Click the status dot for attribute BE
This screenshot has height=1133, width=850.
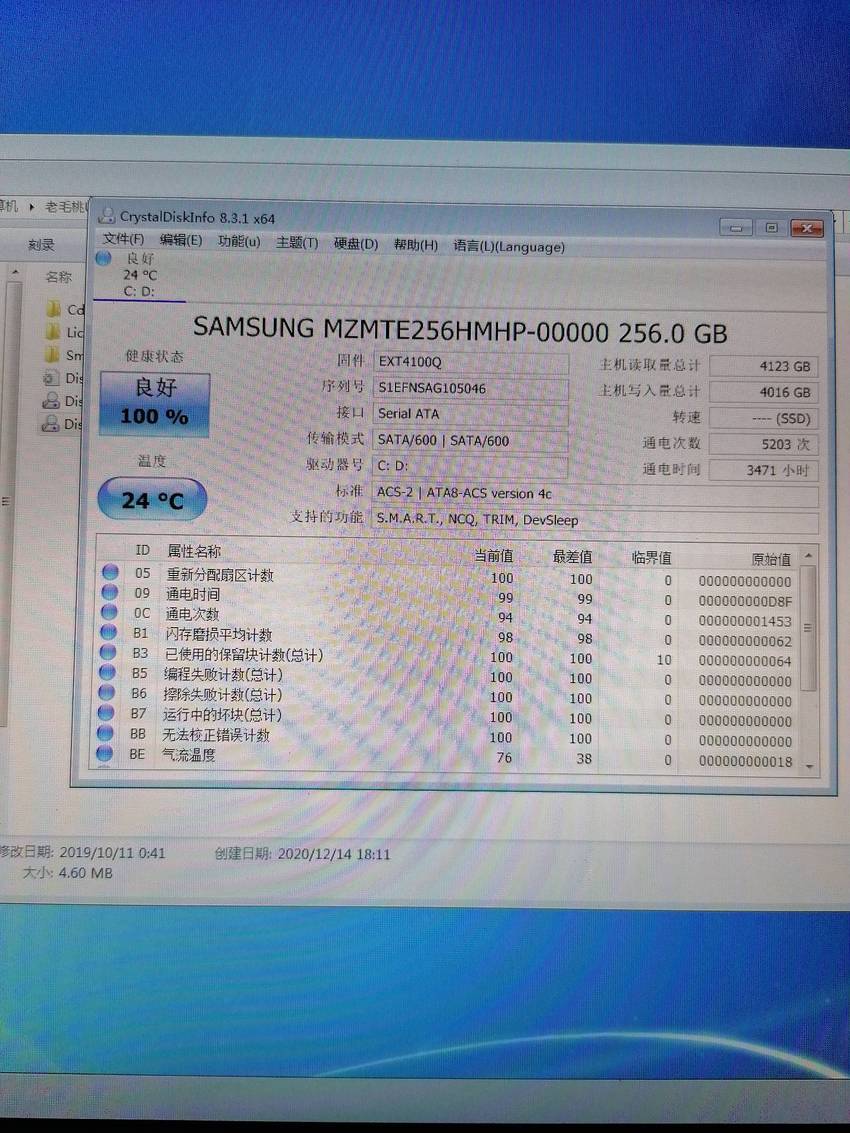click(104, 753)
